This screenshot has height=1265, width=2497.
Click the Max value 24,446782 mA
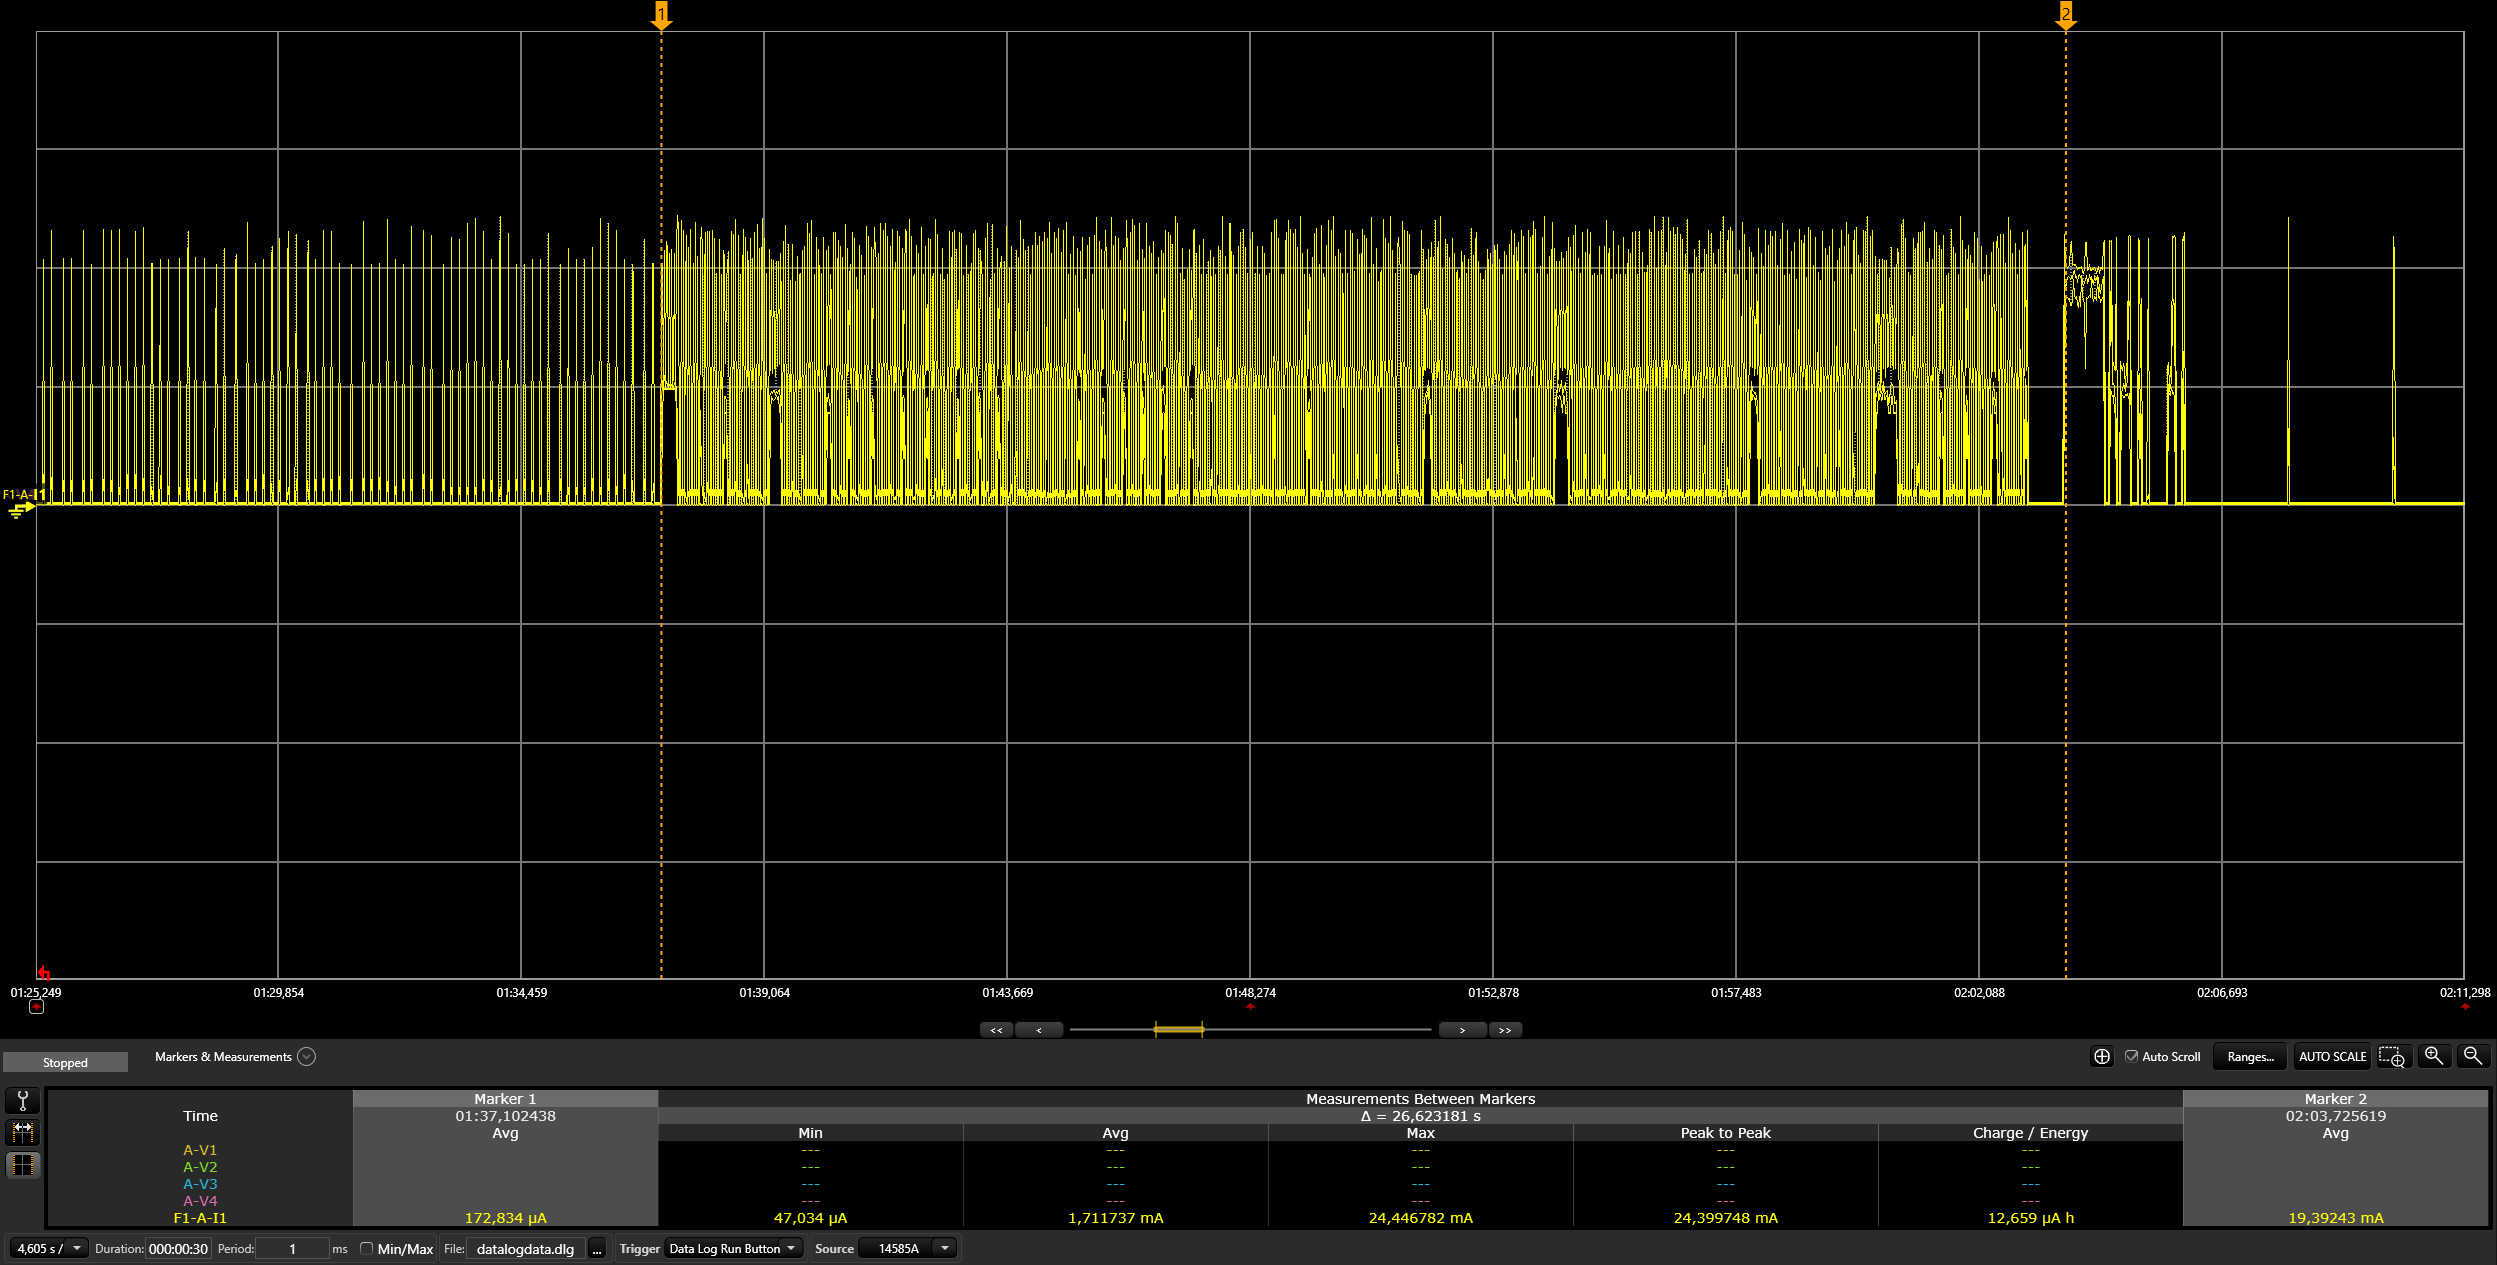[x=1420, y=1218]
